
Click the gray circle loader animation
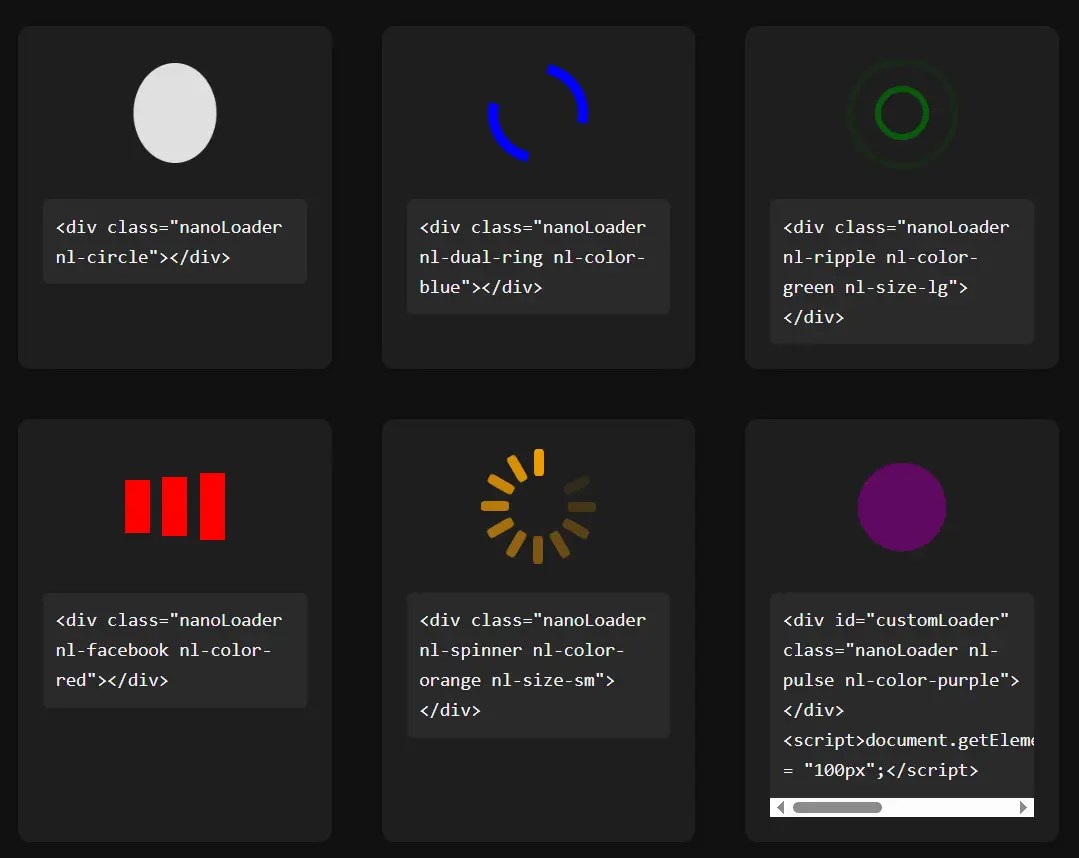[175, 113]
